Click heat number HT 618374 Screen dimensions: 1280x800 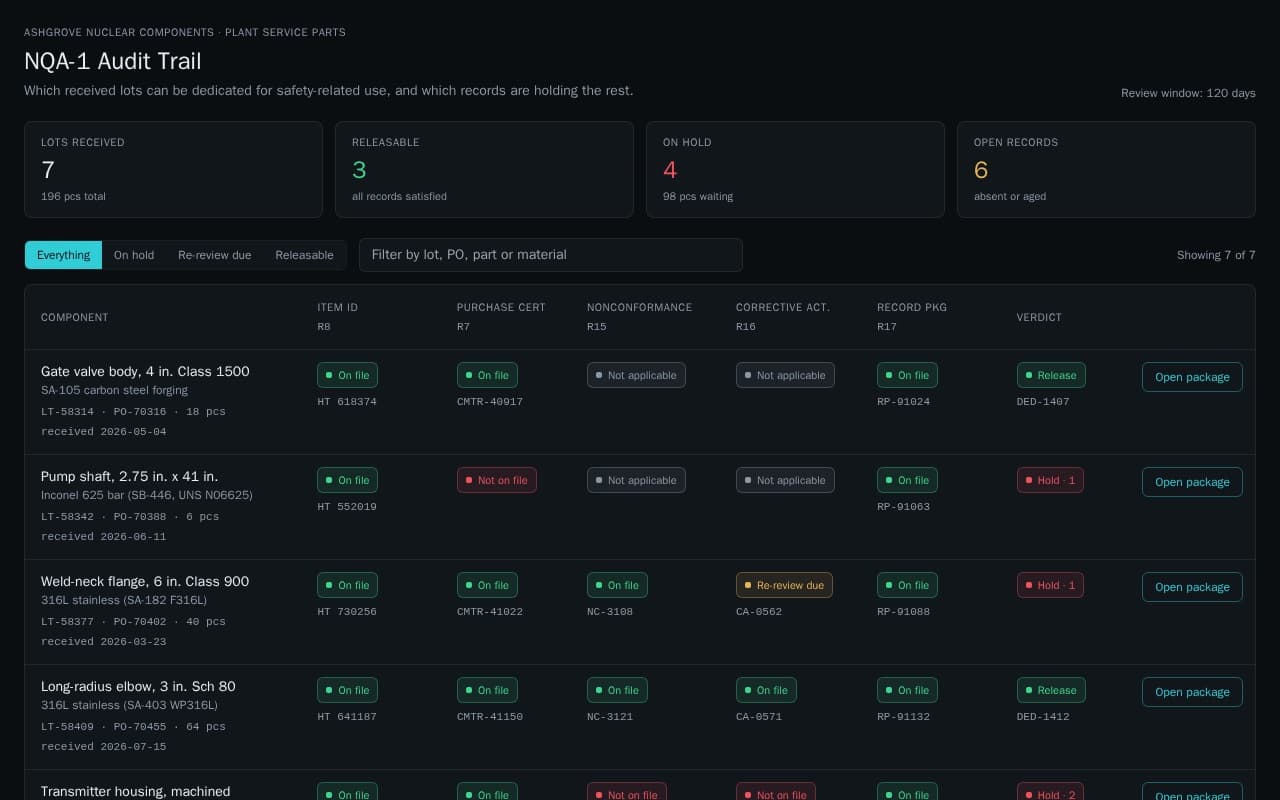pyautogui.click(x=347, y=401)
